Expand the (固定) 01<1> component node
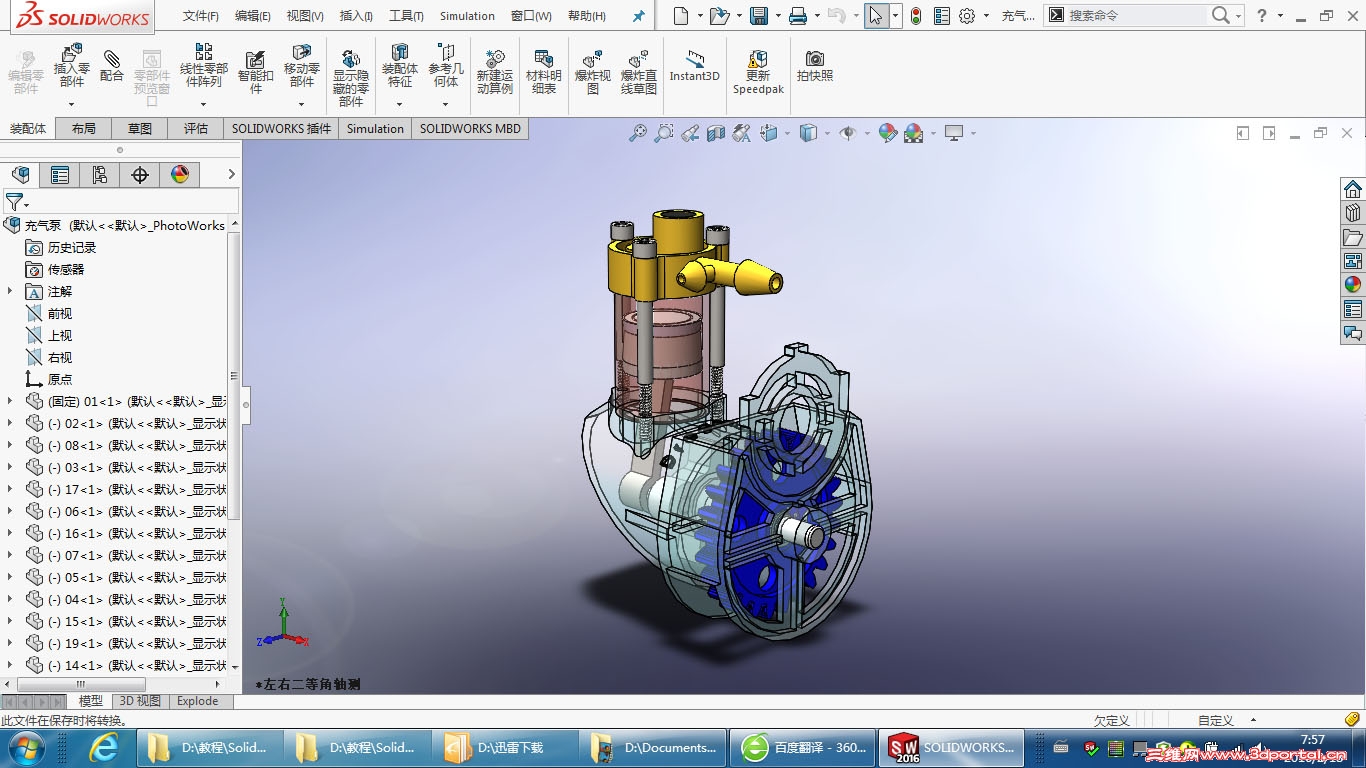The width and height of the screenshot is (1366, 768). (10, 401)
